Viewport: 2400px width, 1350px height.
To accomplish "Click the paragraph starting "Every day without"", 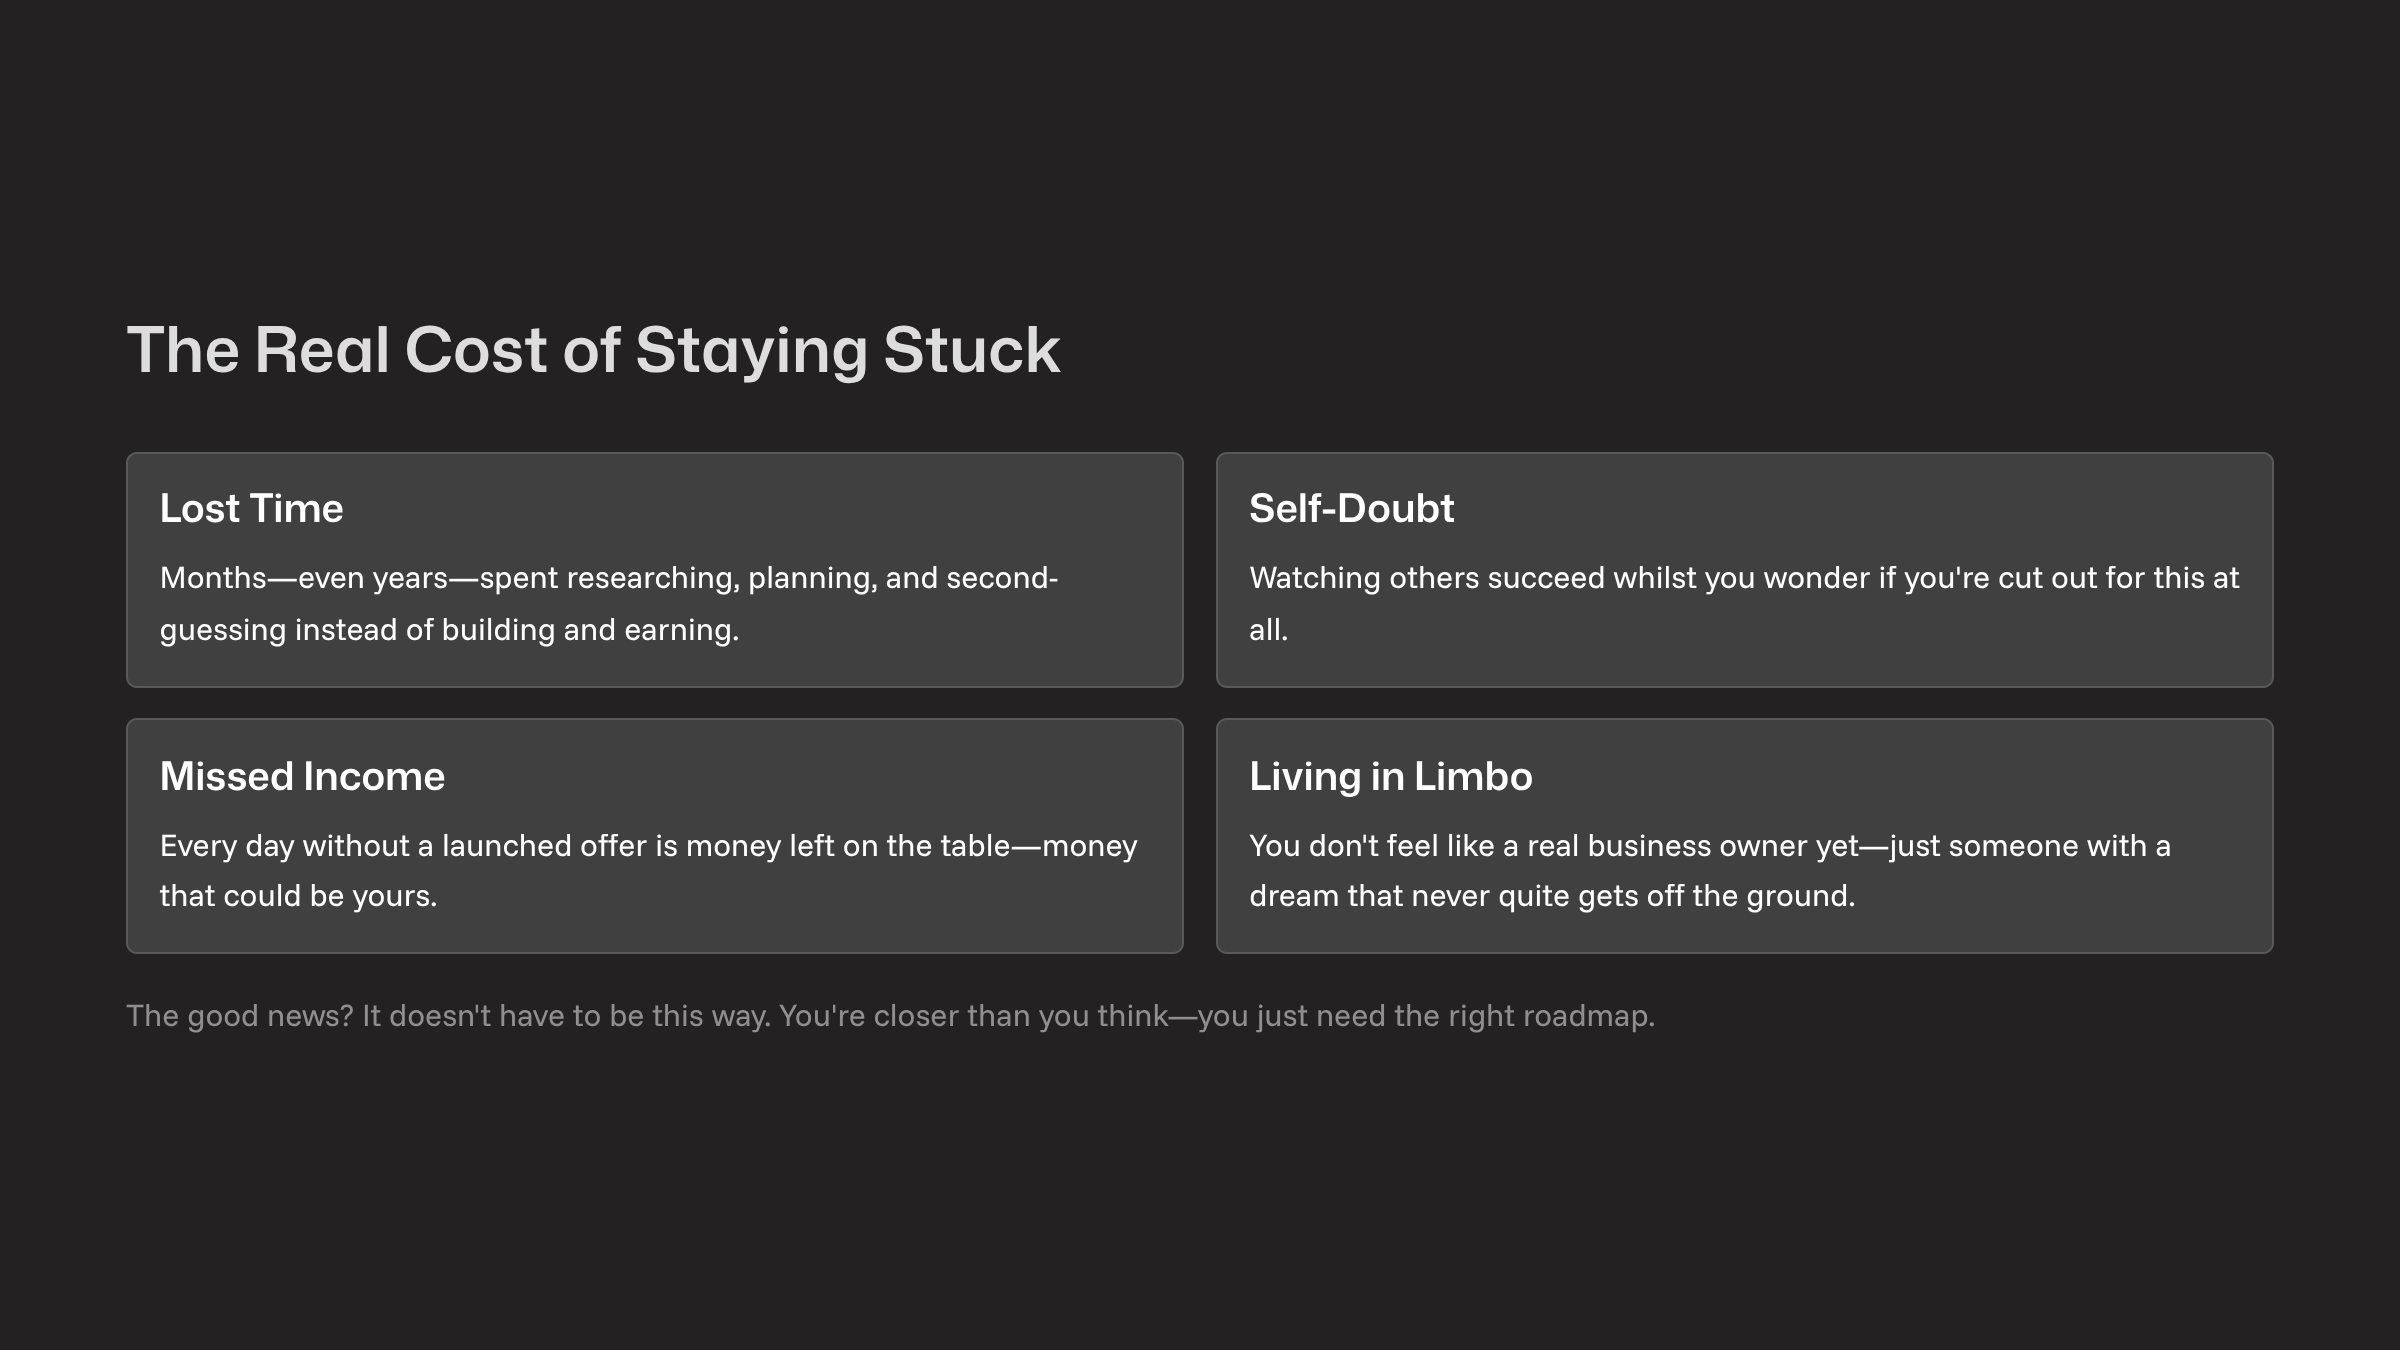I will point(648,846).
